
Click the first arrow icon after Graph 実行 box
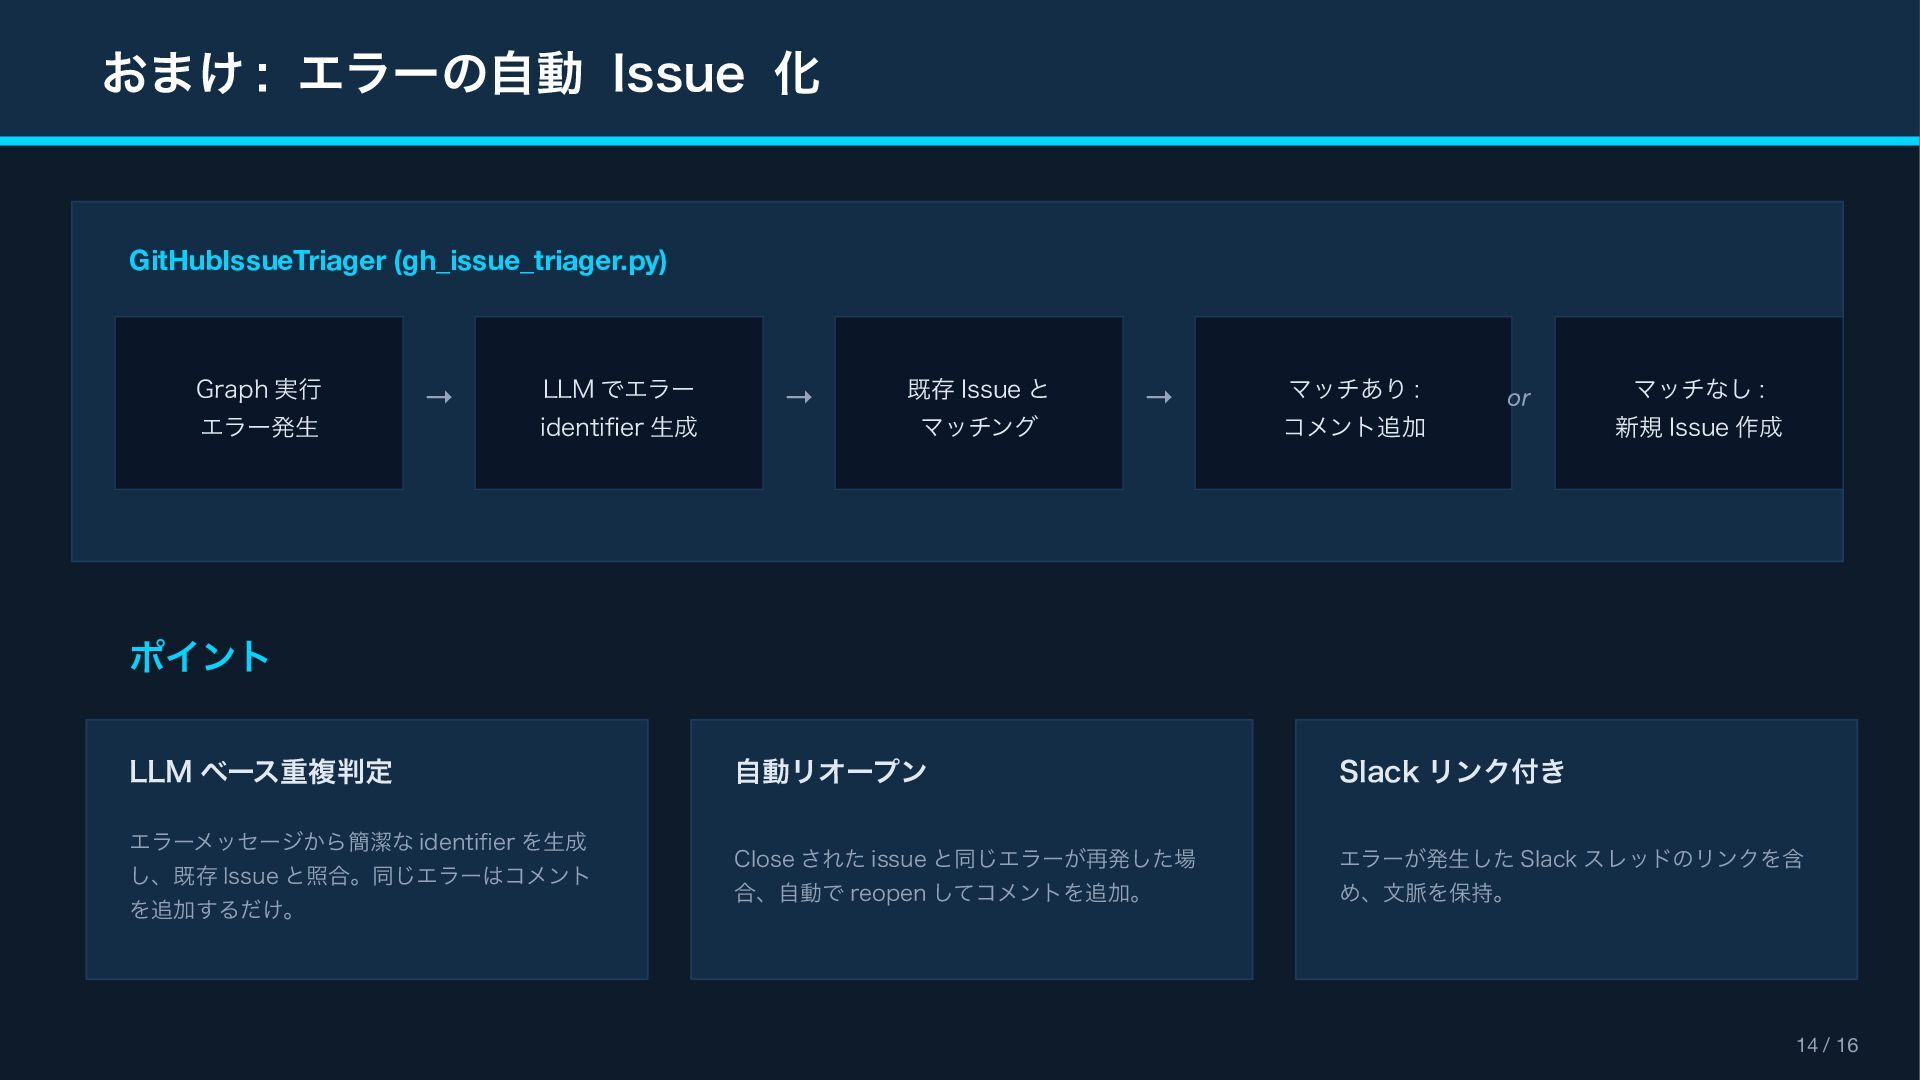point(439,398)
